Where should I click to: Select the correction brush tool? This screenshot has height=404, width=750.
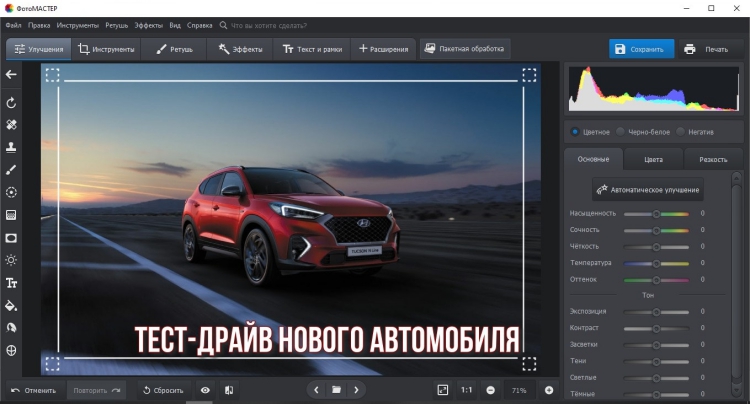click(11, 169)
